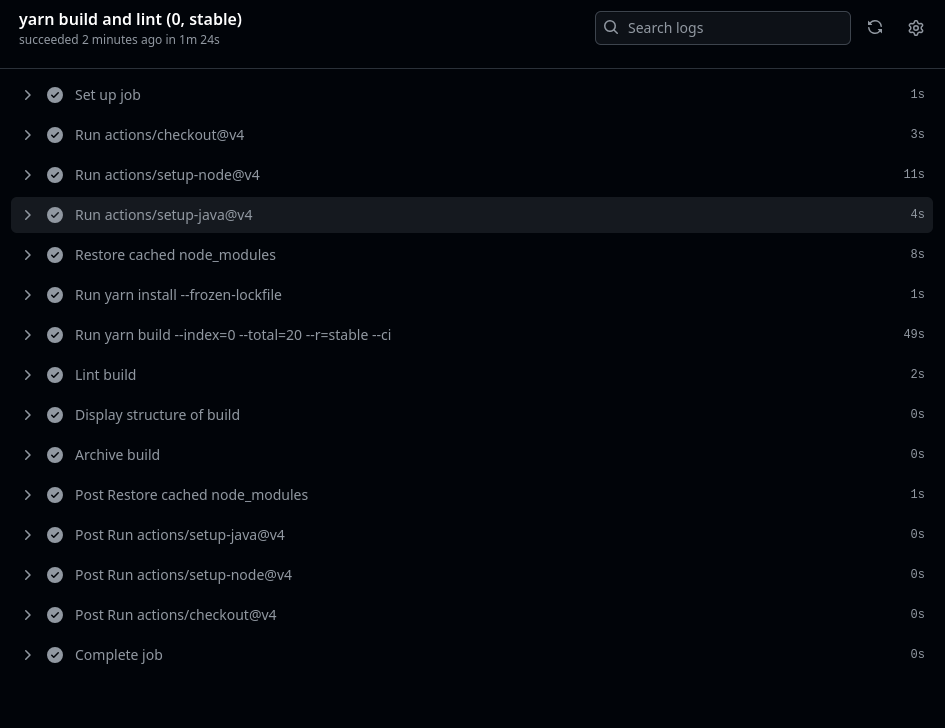Click success check icon beside Set up job

pyautogui.click(x=55, y=95)
